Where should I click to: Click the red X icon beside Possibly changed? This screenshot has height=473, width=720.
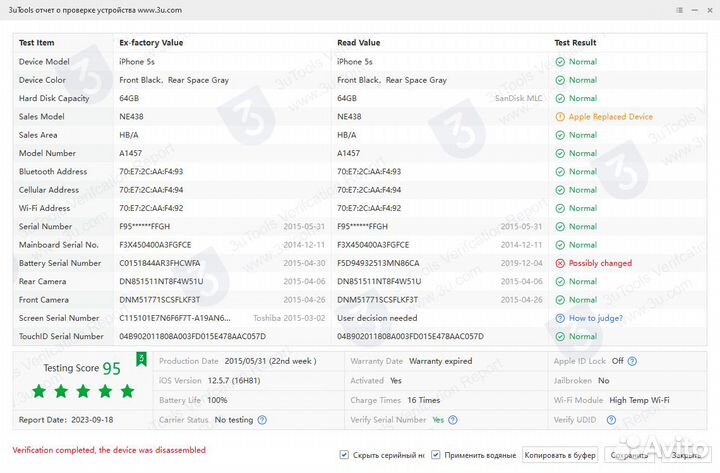561,263
